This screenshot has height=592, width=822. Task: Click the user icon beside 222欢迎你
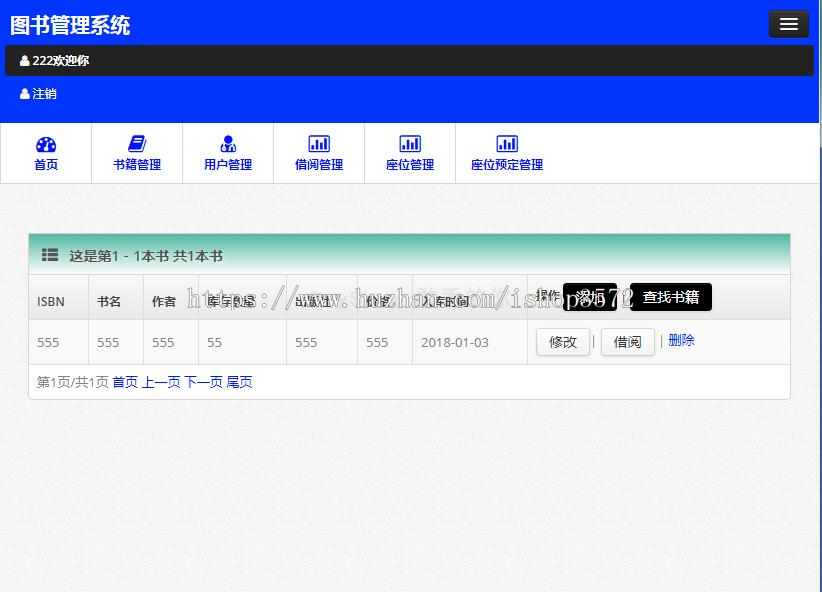point(25,61)
